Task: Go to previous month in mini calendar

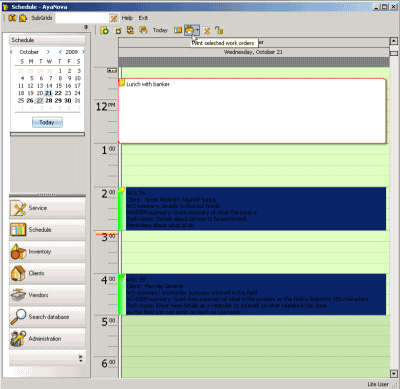Action: [x=12, y=52]
